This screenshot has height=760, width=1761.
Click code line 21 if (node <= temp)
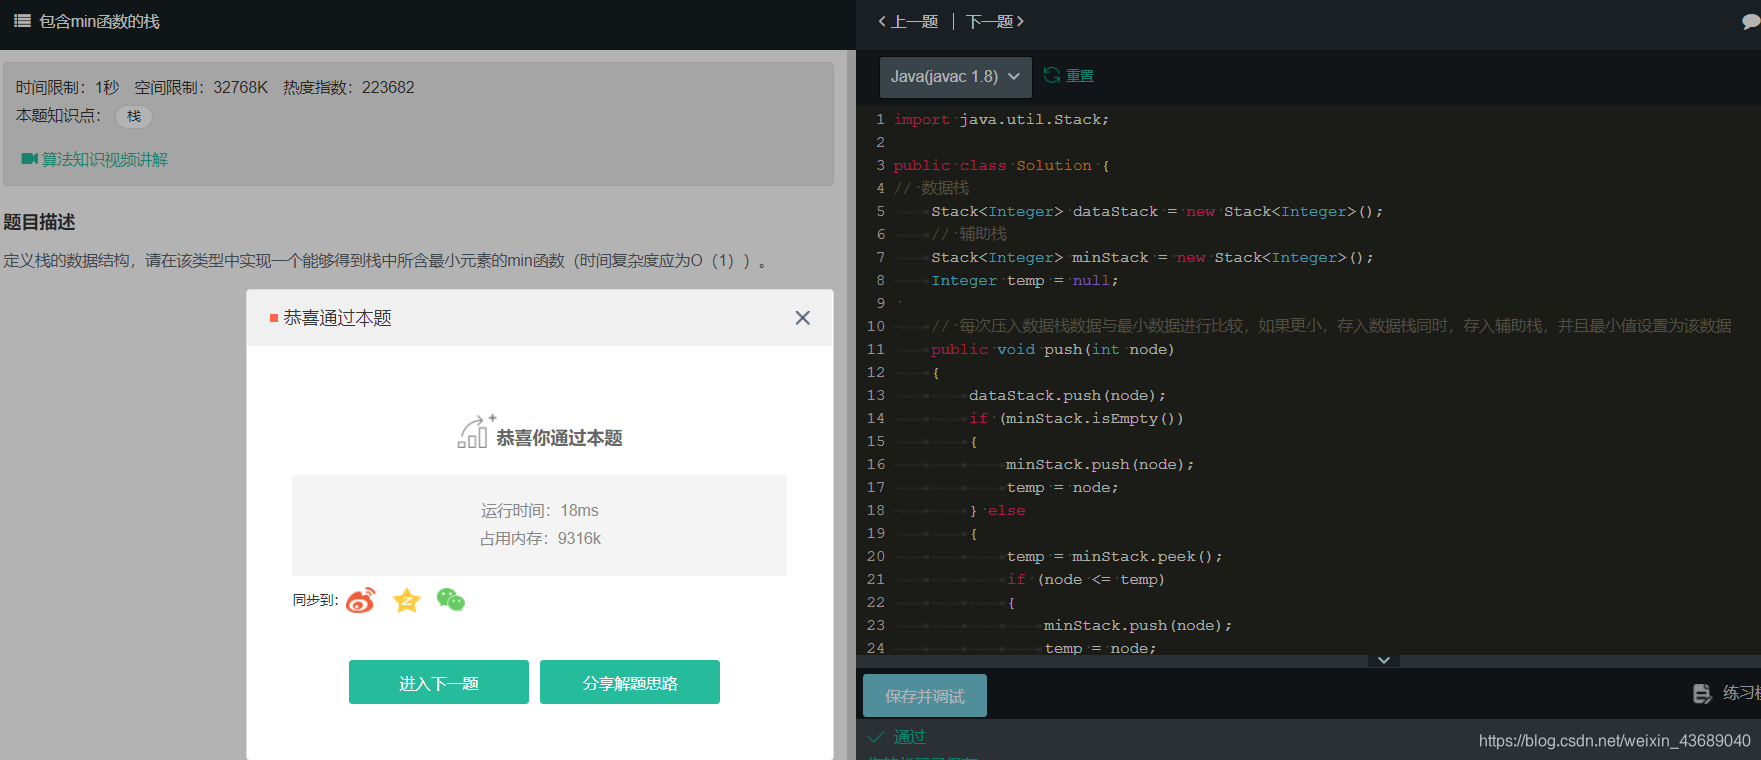pyautogui.click(x=1086, y=579)
